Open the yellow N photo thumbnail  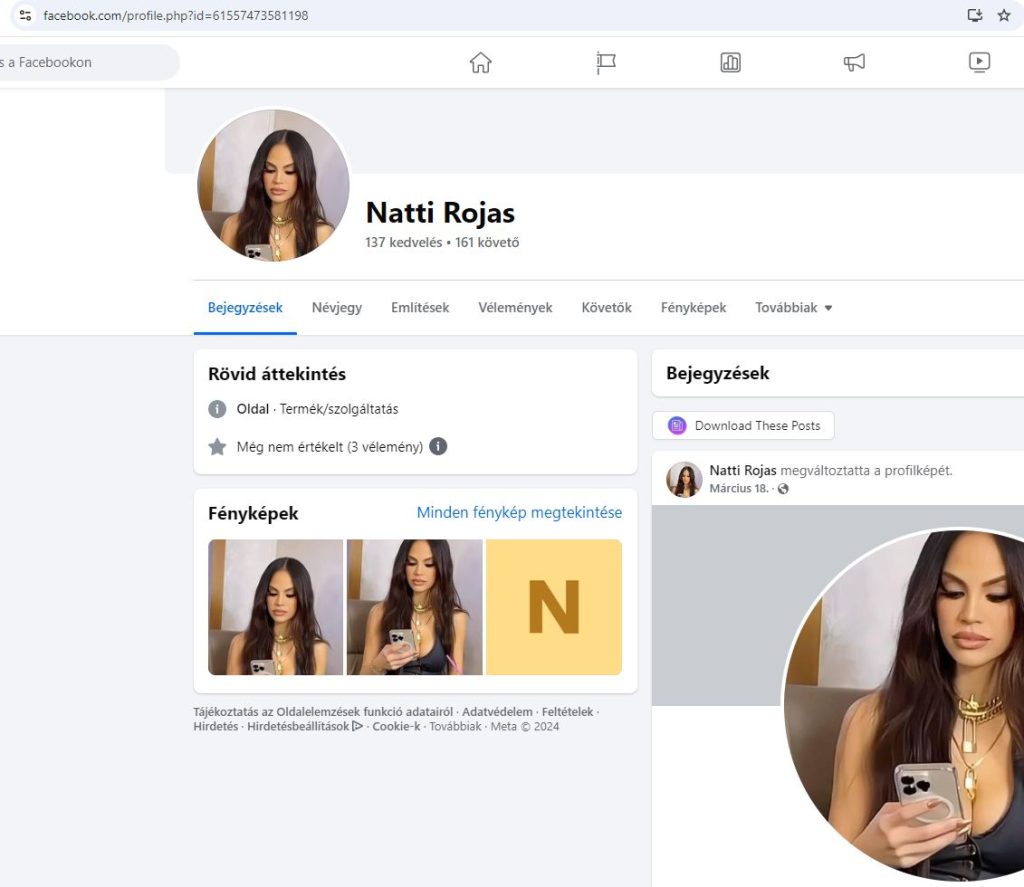[x=554, y=607]
